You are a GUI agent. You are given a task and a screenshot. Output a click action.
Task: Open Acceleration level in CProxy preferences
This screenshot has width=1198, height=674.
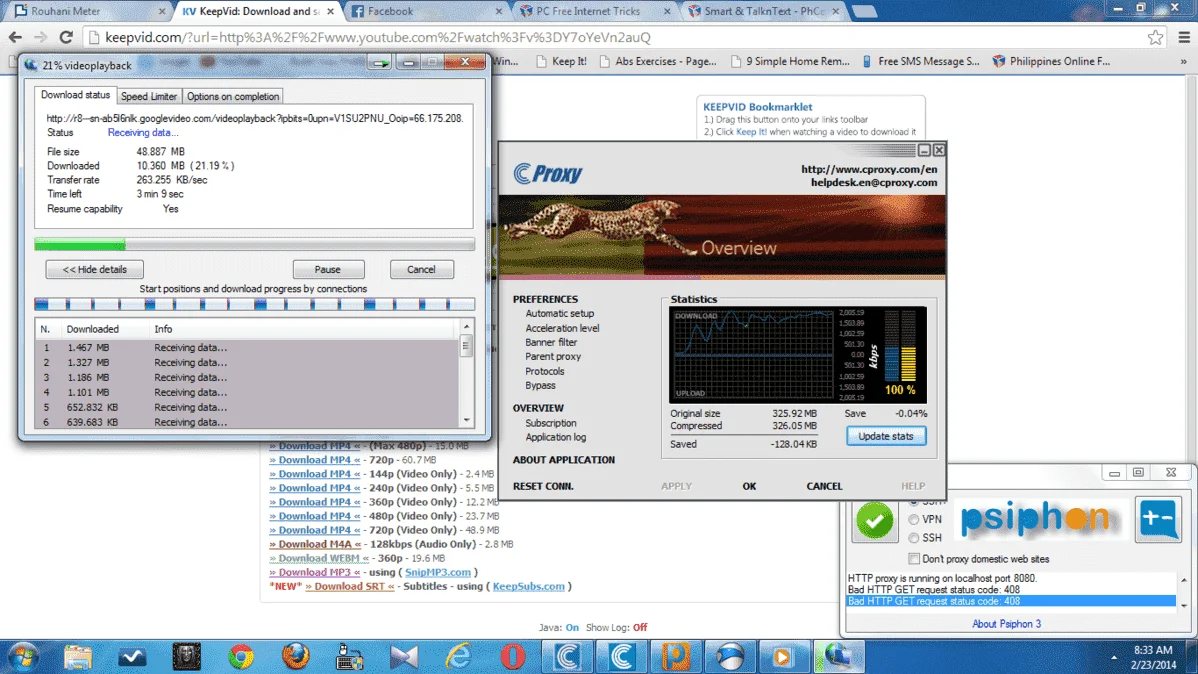coord(562,328)
